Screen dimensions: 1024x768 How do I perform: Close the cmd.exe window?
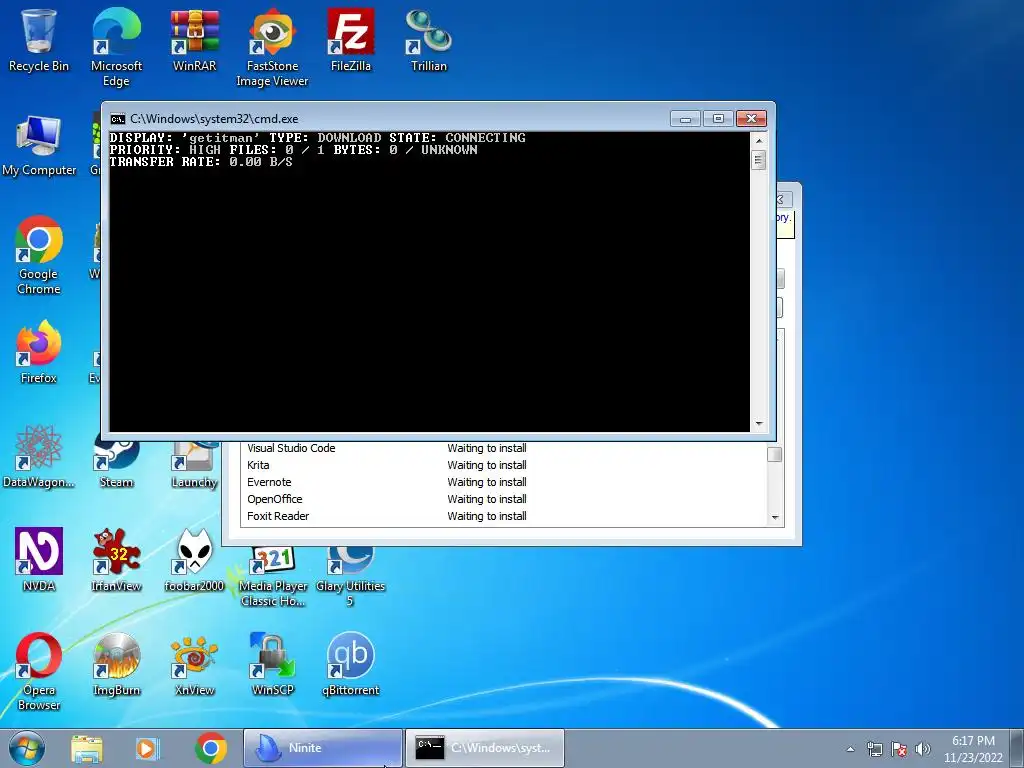(751, 119)
